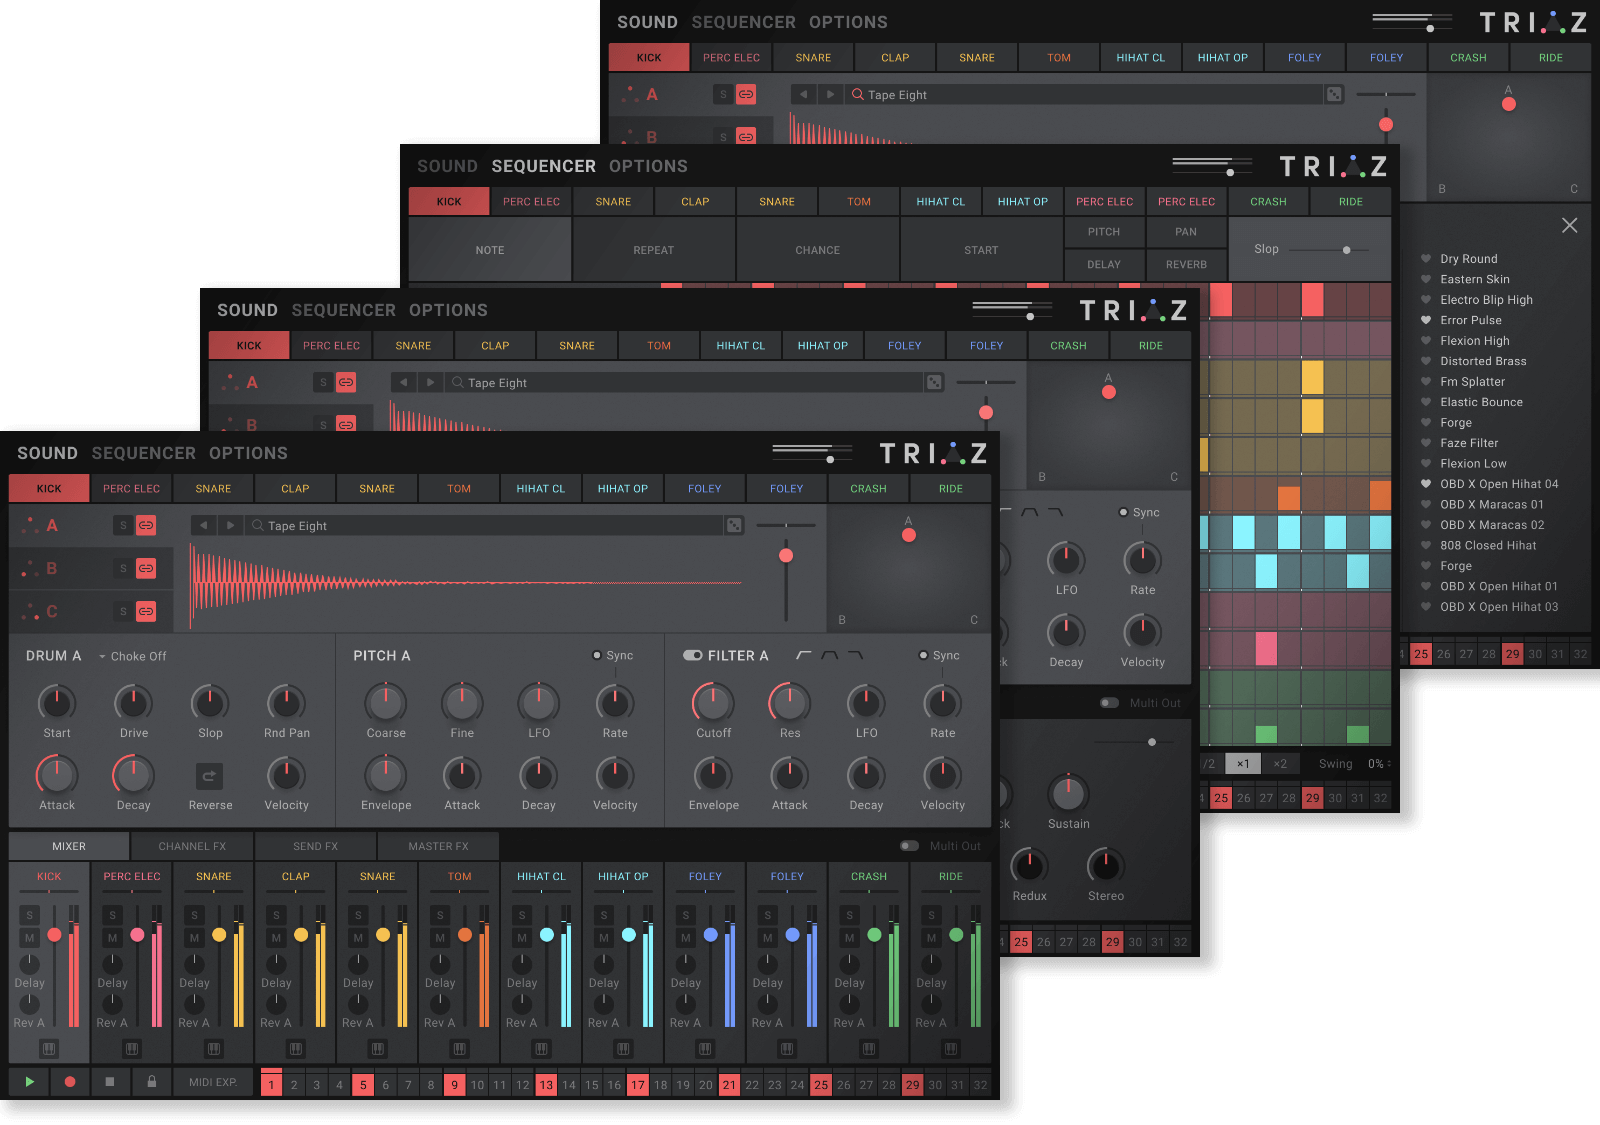The image size is (1600, 1125).
Task: Toggle the link icon on layer A, front window
Action: click(146, 525)
